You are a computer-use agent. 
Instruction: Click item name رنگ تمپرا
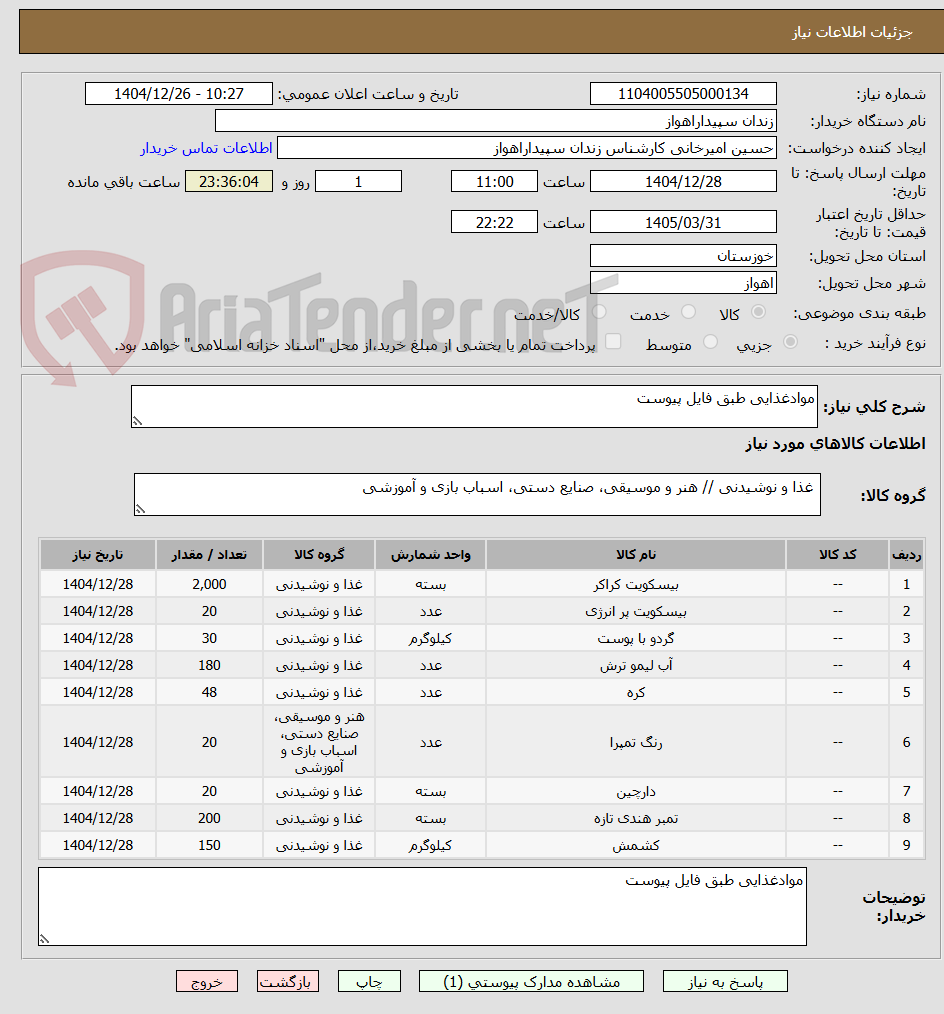(x=636, y=742)
